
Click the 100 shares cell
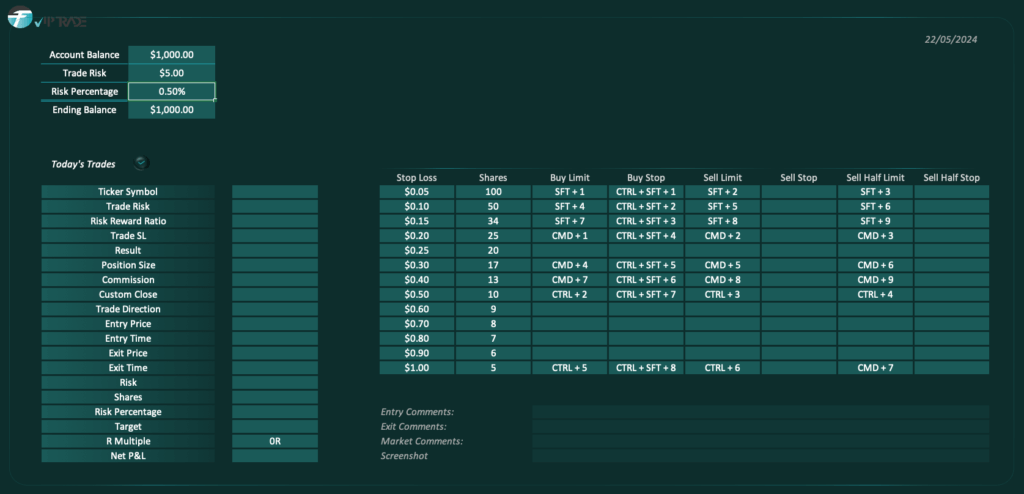point(493,192)
